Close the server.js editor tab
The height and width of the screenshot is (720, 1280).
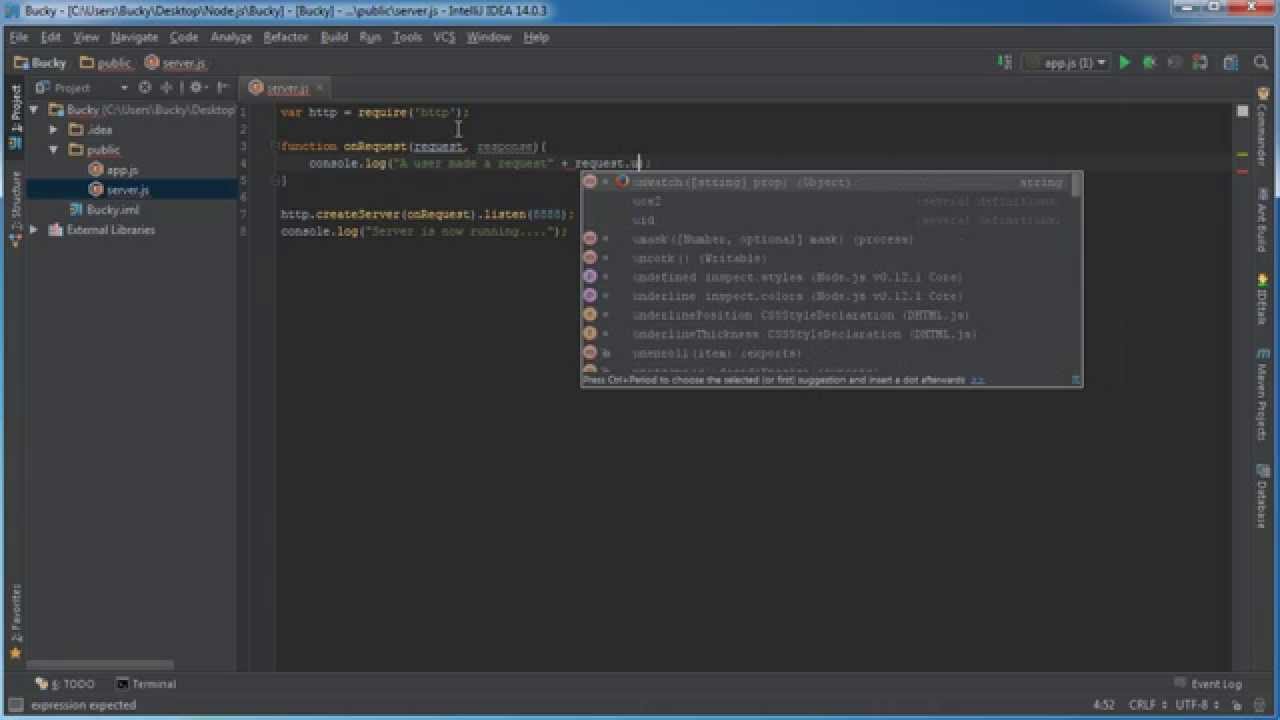pyautogui.click(x=318, y=88)
